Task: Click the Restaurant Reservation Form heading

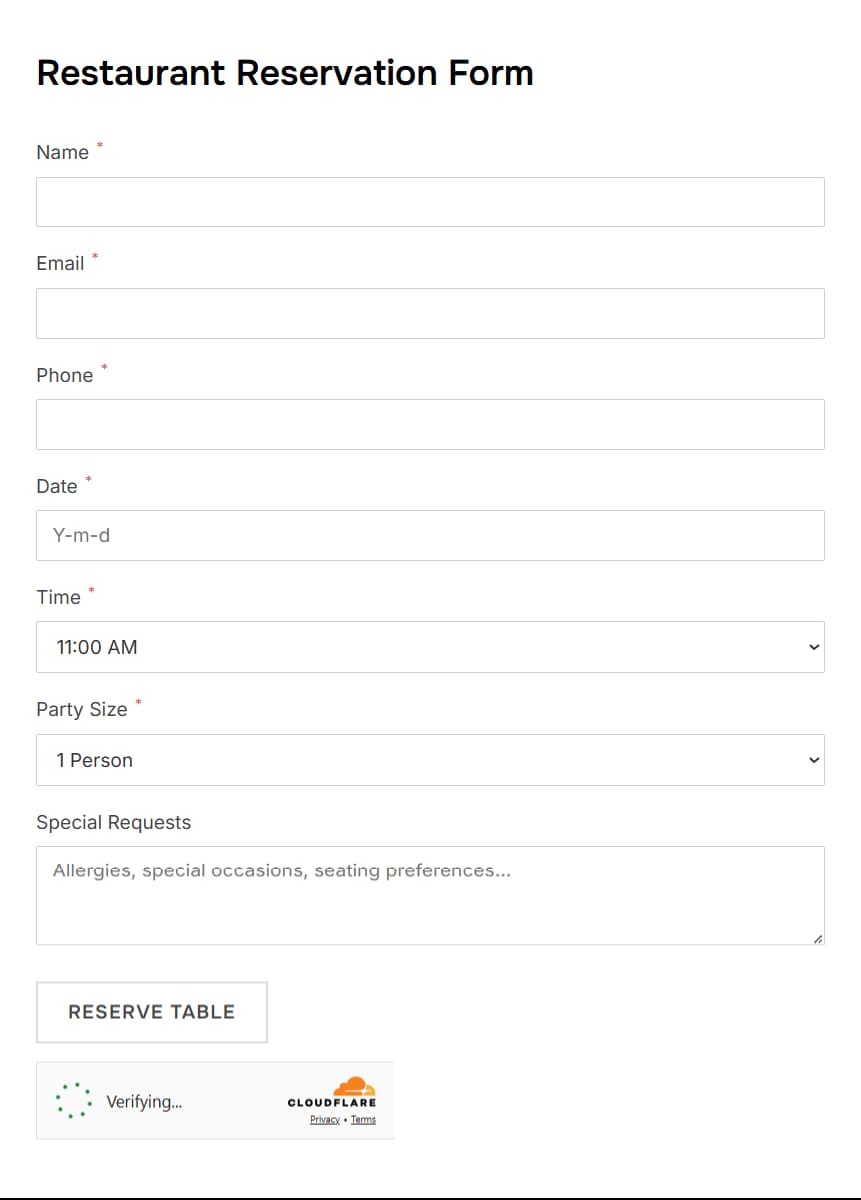Action: pos(284,72)
